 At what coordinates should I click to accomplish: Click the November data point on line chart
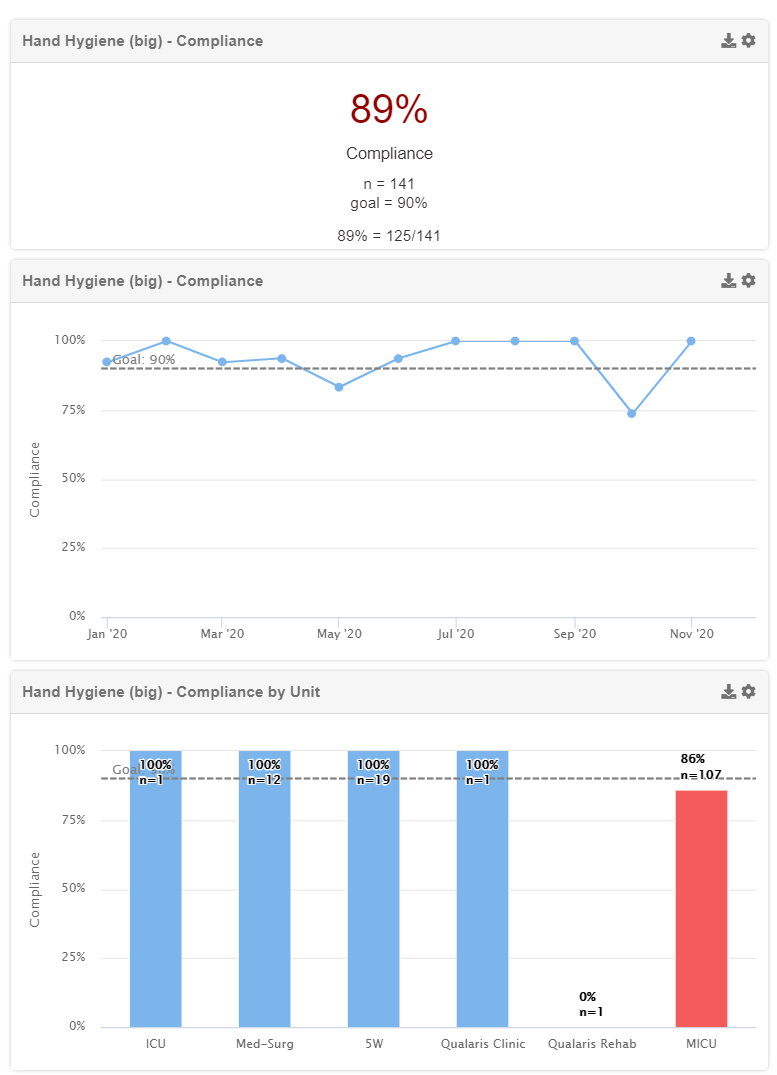pos(691,341)
